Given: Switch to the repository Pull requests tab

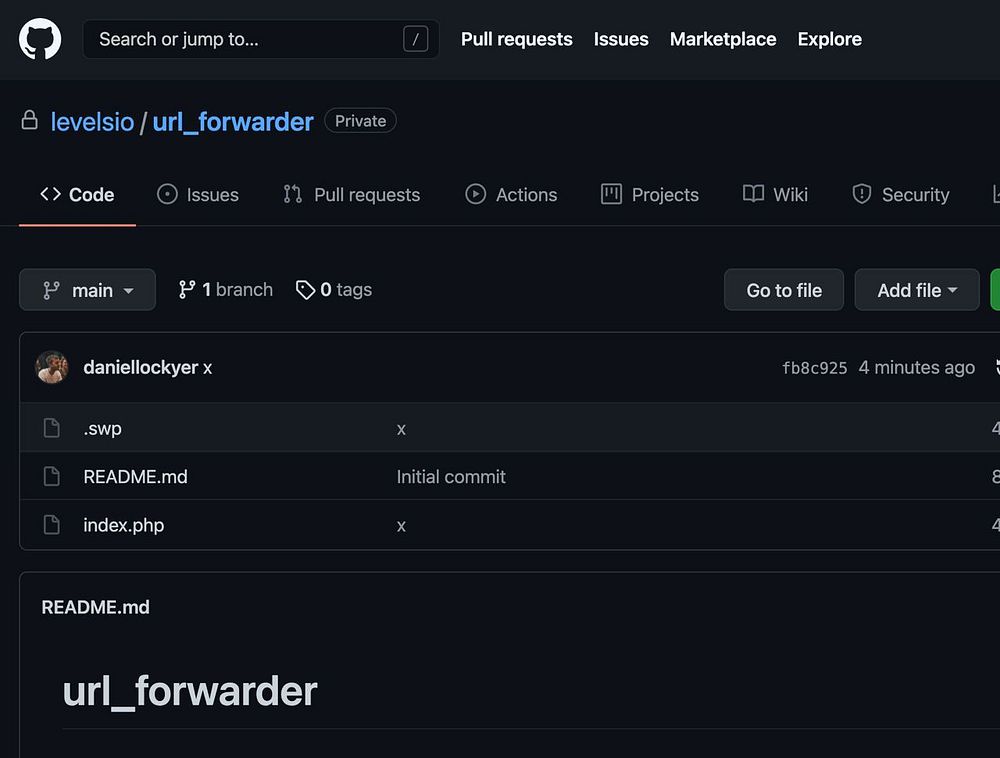Looking at the screenshot, I should pyautogui.click(x=351, y=194).
